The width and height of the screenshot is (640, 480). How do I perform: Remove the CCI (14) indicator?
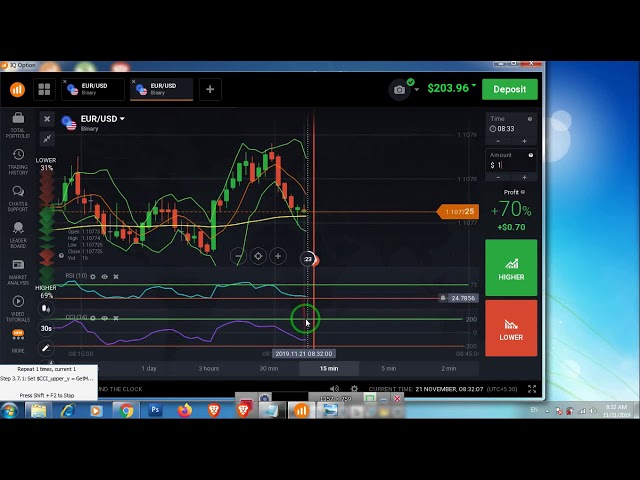[116, 318]
